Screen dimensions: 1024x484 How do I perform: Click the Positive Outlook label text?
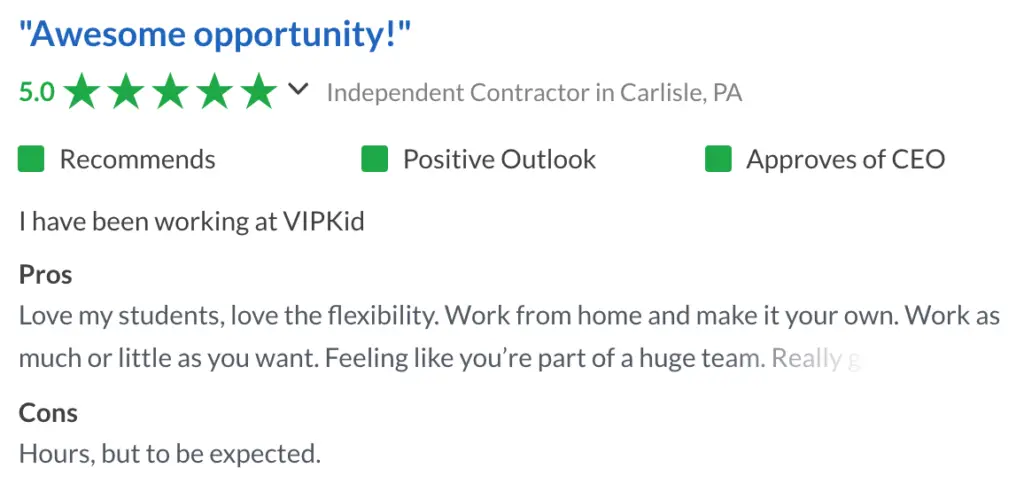(x=500, y=159)
